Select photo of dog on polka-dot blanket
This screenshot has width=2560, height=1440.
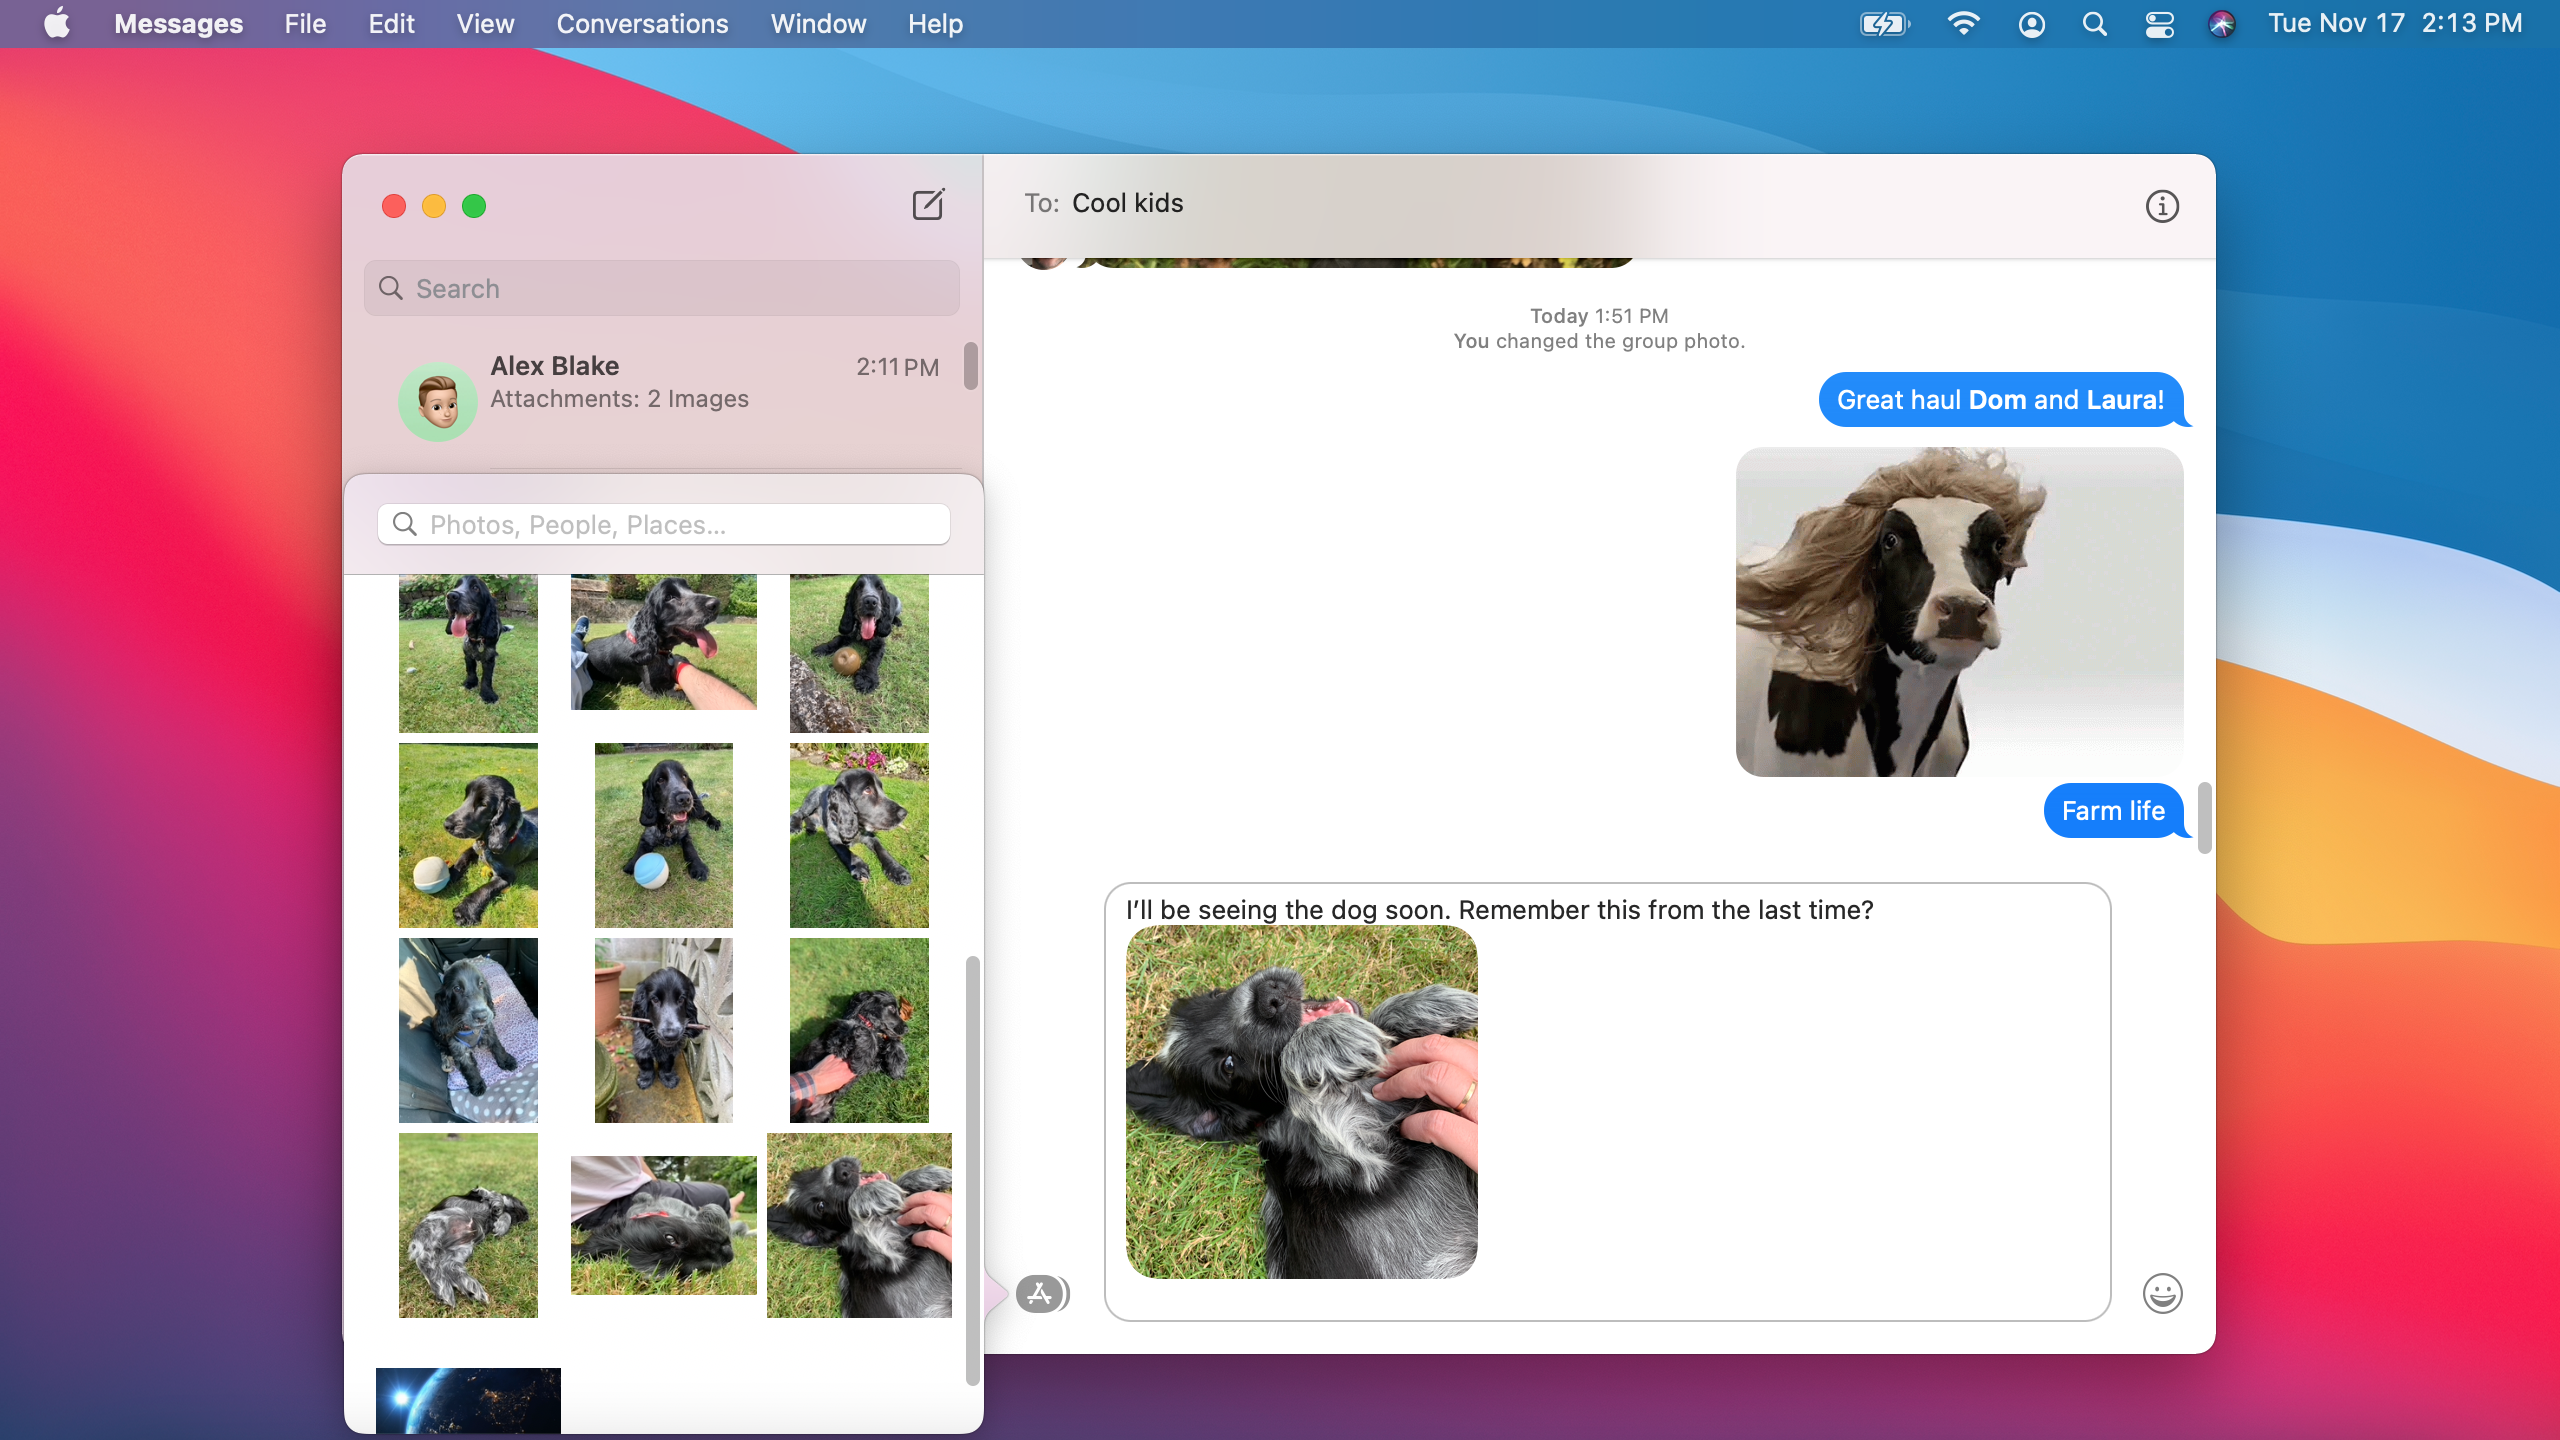(x=468, y=1030)
